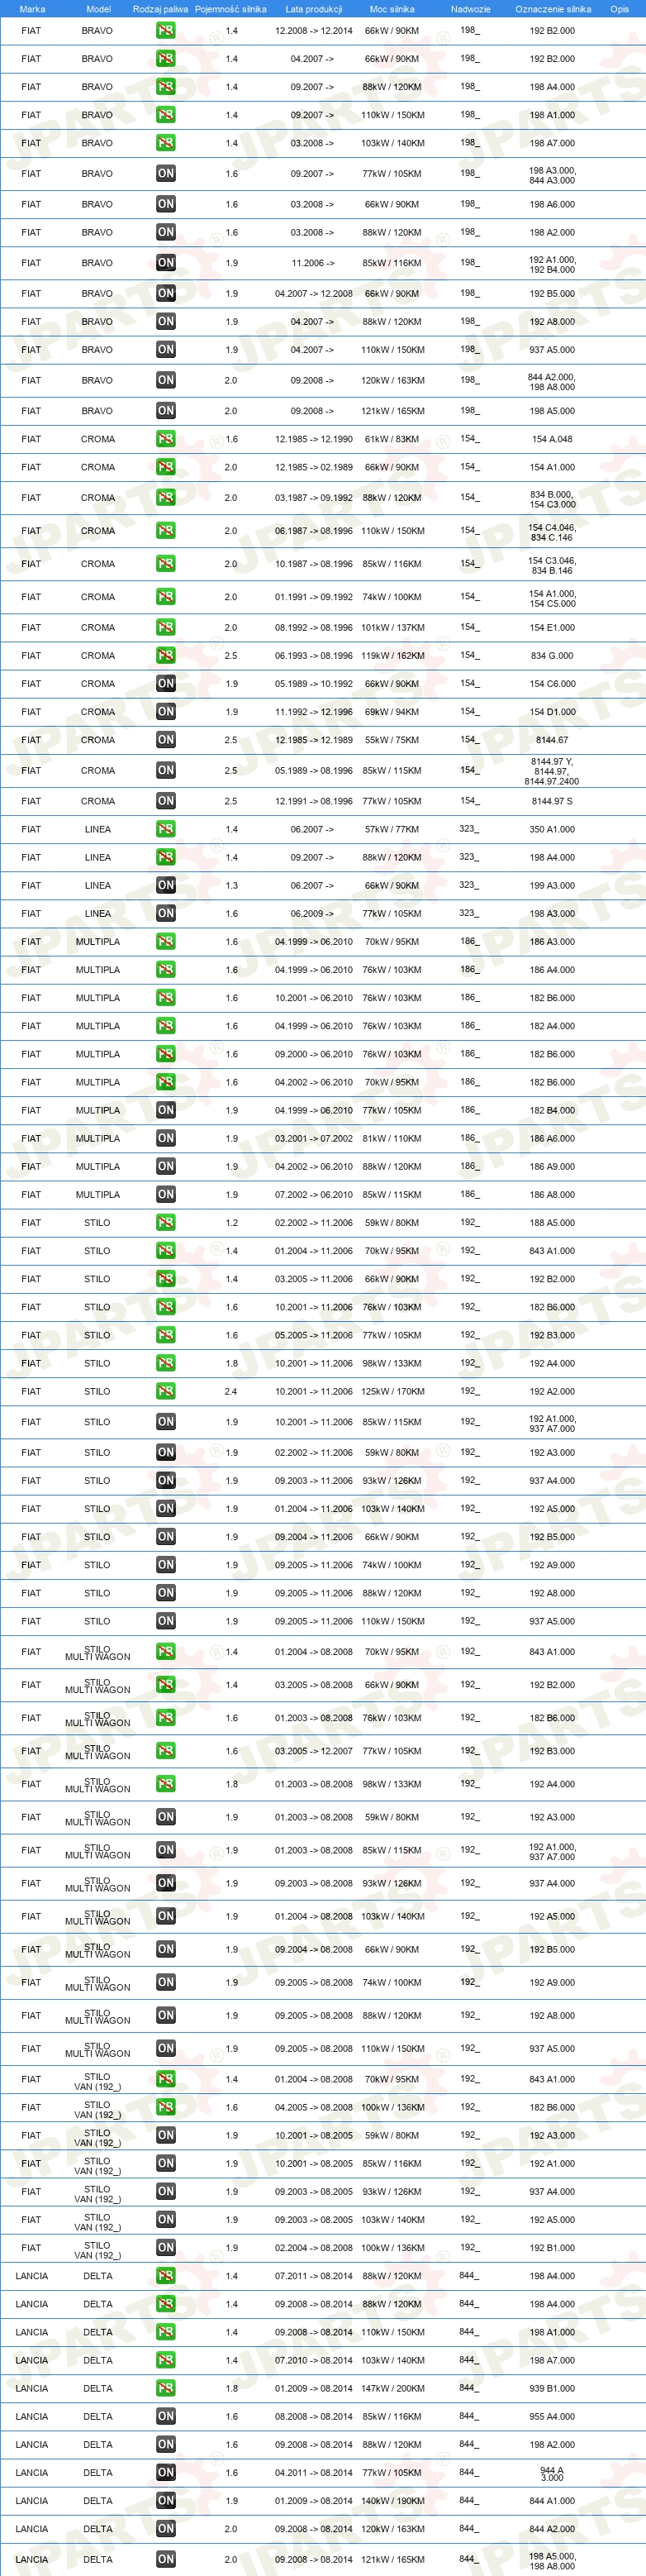Image resolution: width=646 pixels, height=2576 pixels.
Task: Click the petrol icon in Croma 834 G.000 row
Action: pyautogui.click(x=166, y=656)
